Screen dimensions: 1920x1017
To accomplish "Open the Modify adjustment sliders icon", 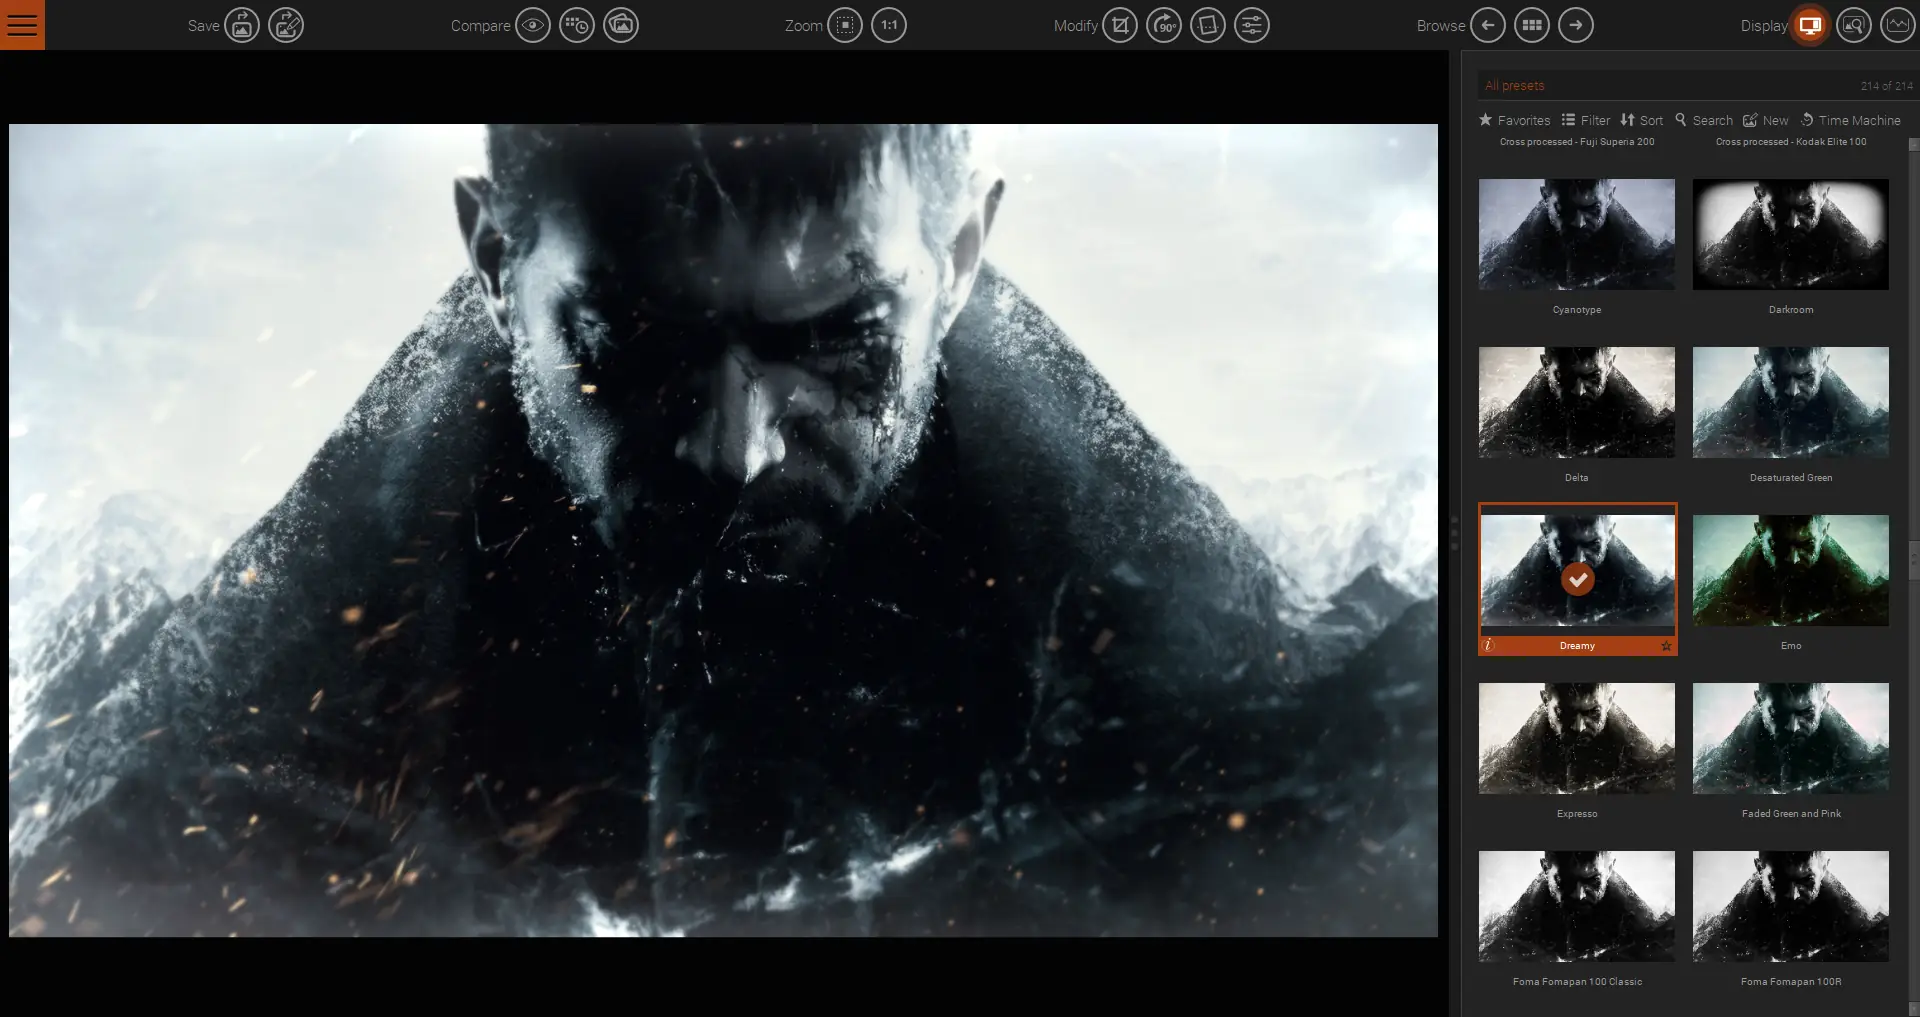I will pos(1252,25).
